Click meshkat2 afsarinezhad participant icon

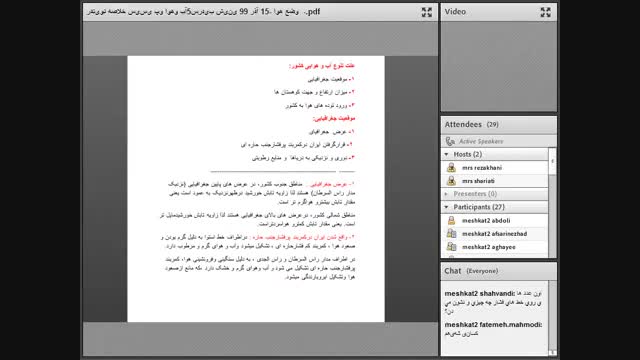pyautogui.click(x=451, y=233)
